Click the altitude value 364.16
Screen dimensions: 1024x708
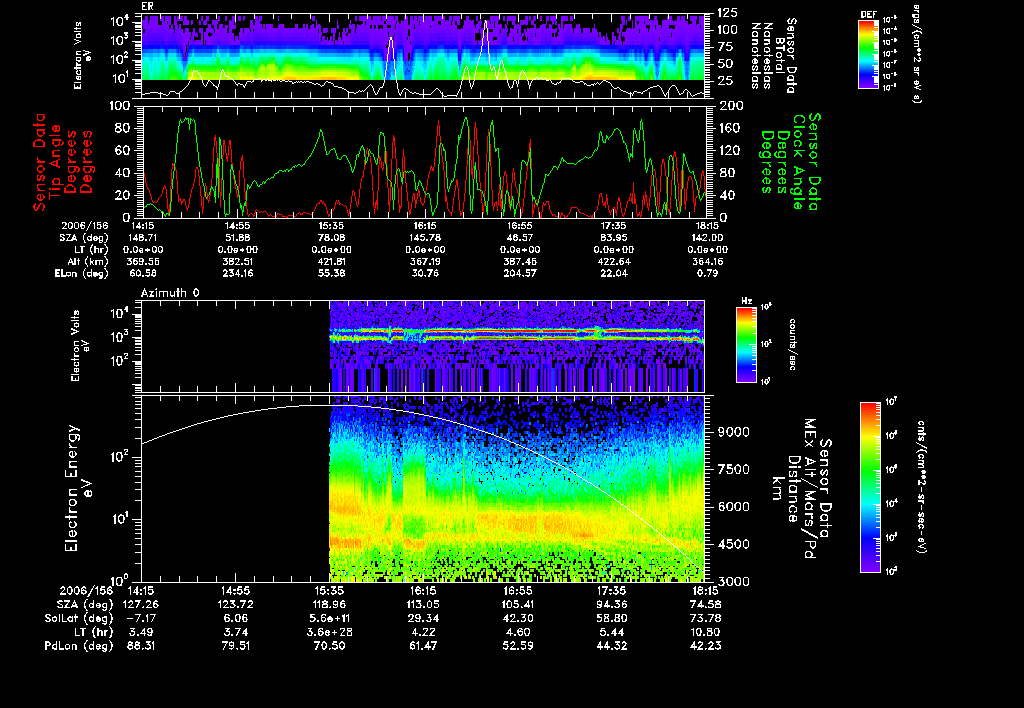pos(707,262)
